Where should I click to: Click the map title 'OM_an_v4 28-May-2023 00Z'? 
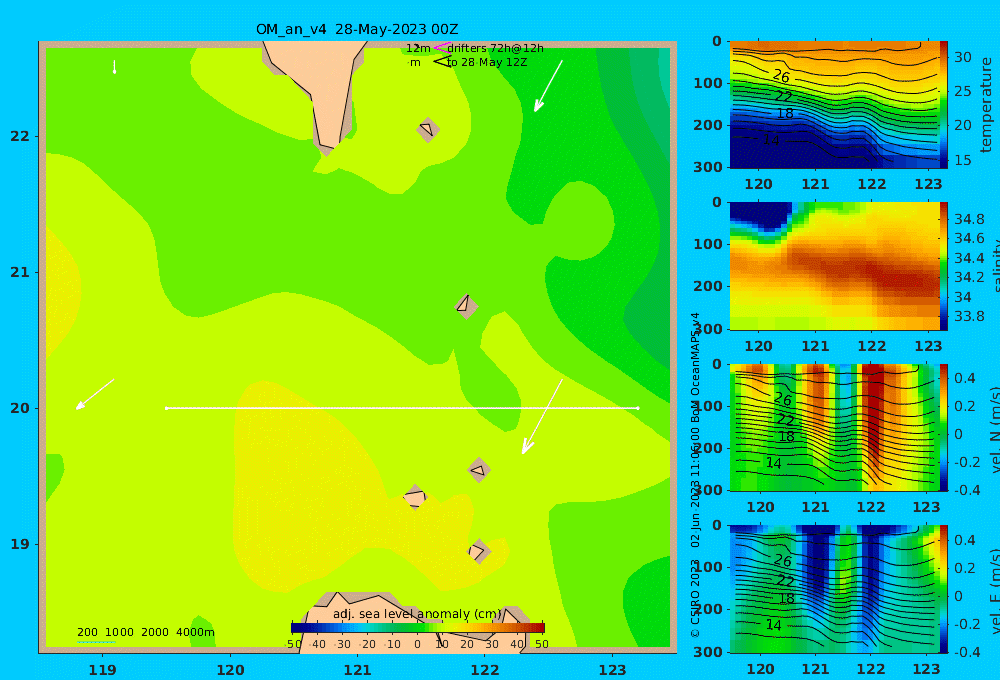[357, 29]
